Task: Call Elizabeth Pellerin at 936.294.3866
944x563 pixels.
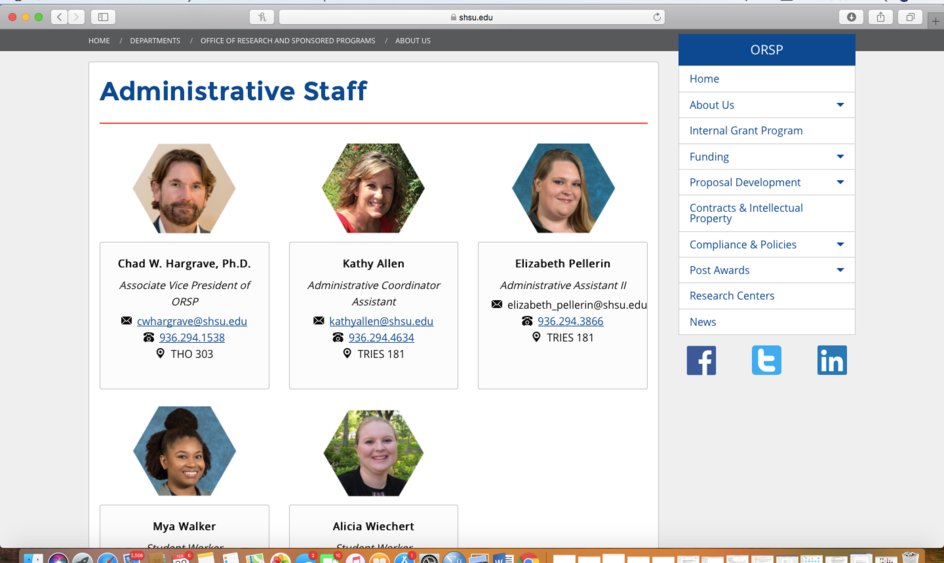Action: tap(570, 321)
